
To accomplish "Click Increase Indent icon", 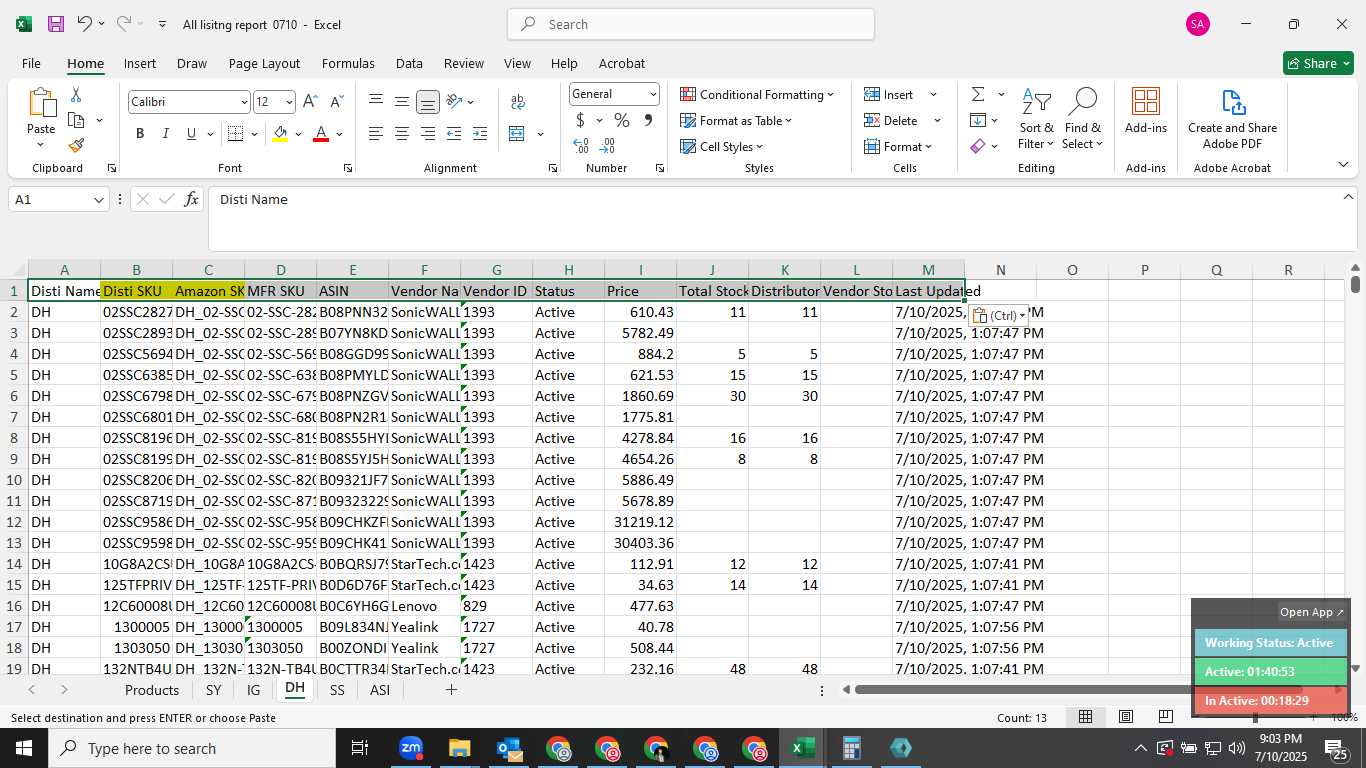I will click(480, 134).
